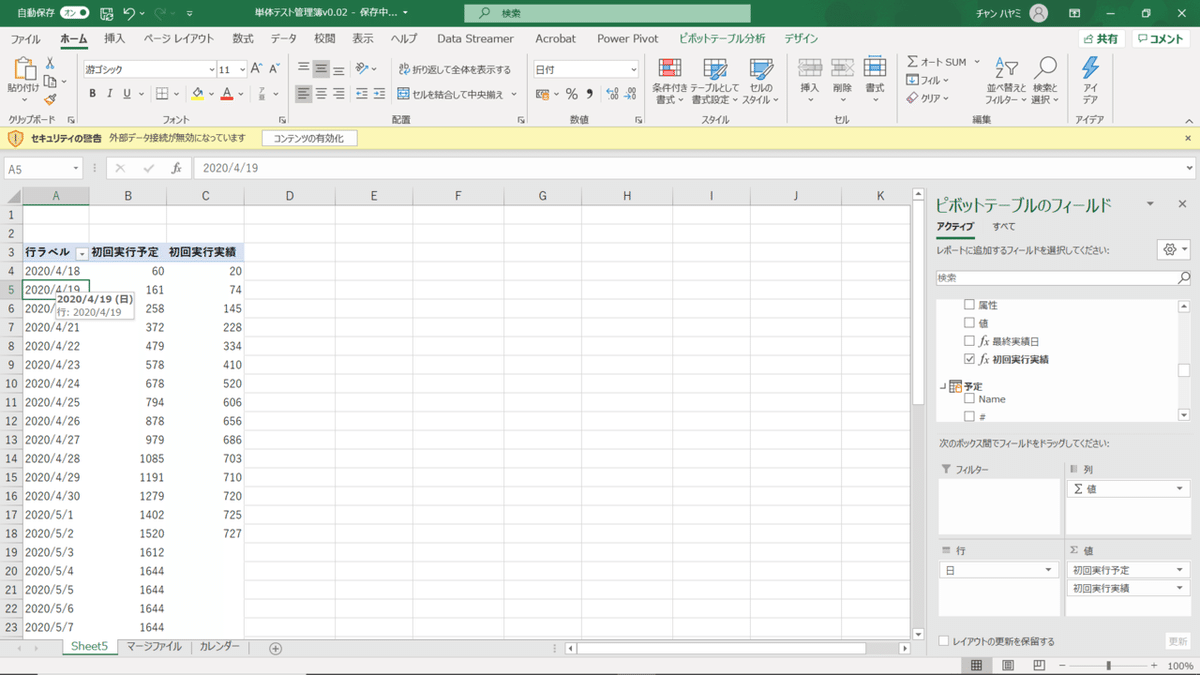
Task: Apply italic formatting with I button
Action: 110,94
